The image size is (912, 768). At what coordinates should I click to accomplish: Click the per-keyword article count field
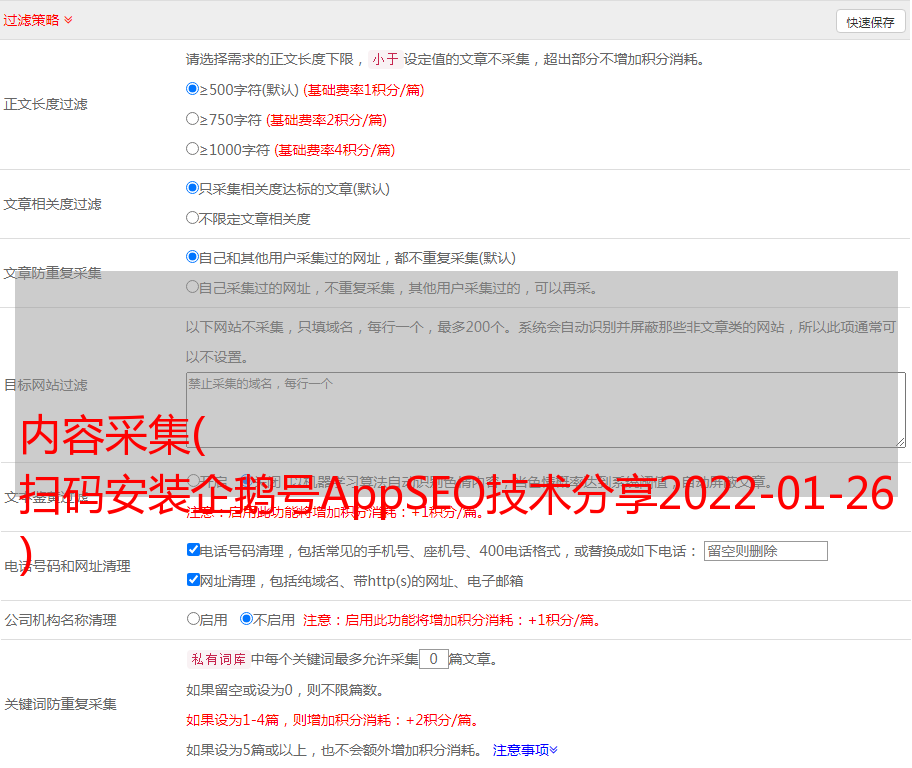433,660
